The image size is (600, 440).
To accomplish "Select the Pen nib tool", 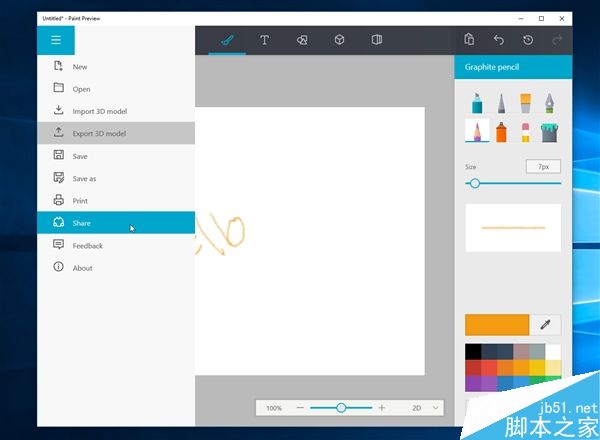I will pyautogui.click(x=549, y=103).
